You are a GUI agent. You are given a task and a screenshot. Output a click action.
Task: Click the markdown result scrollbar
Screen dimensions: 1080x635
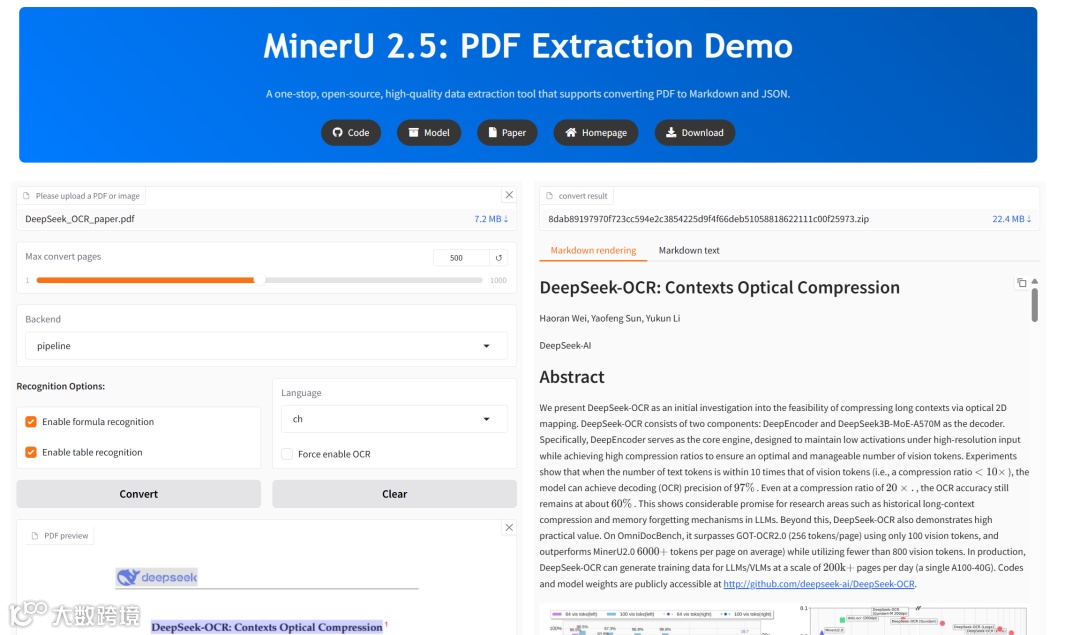(1035, 304)
